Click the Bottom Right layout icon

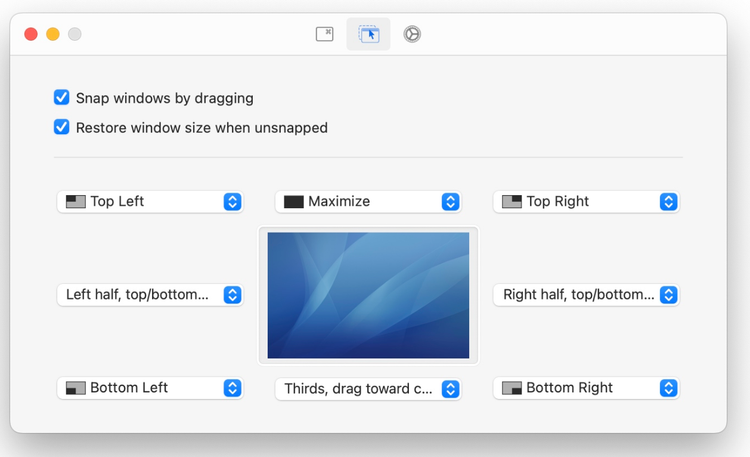(512, 387)
